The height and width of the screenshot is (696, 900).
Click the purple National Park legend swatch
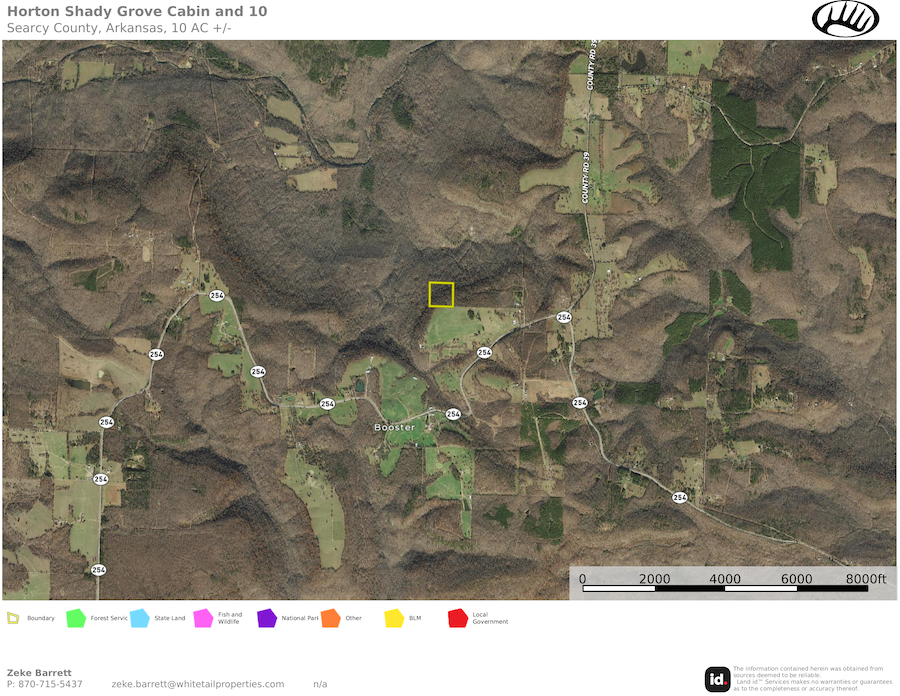tap(266, 618)
